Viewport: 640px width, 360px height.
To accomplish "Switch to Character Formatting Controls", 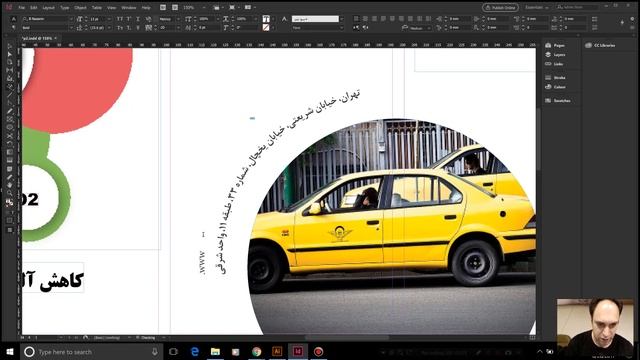I will (x=13, y=19).
